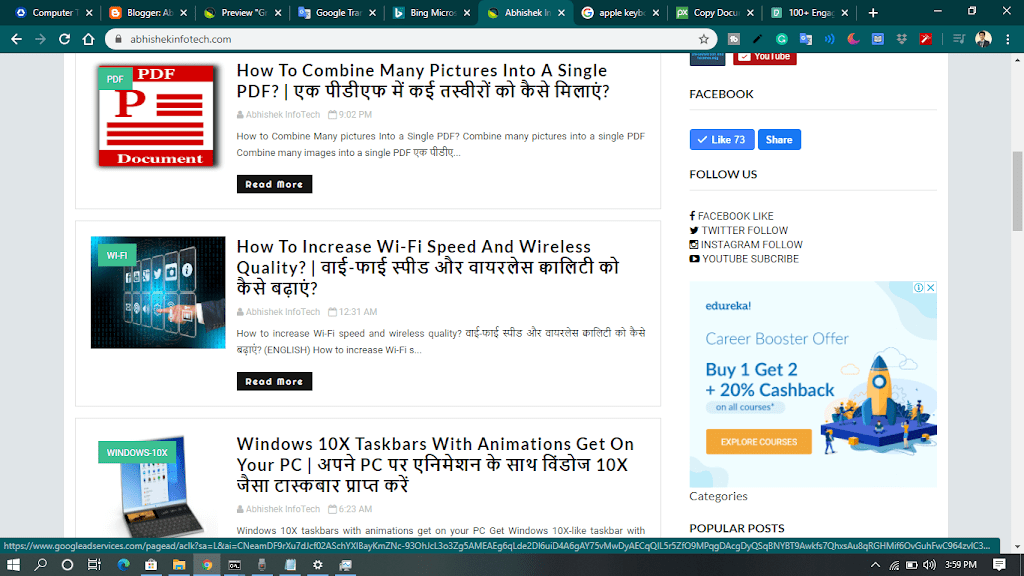Open the TWITTER FOLLOW link
This screenshot has height=576, width=1024.
(744, 230)
